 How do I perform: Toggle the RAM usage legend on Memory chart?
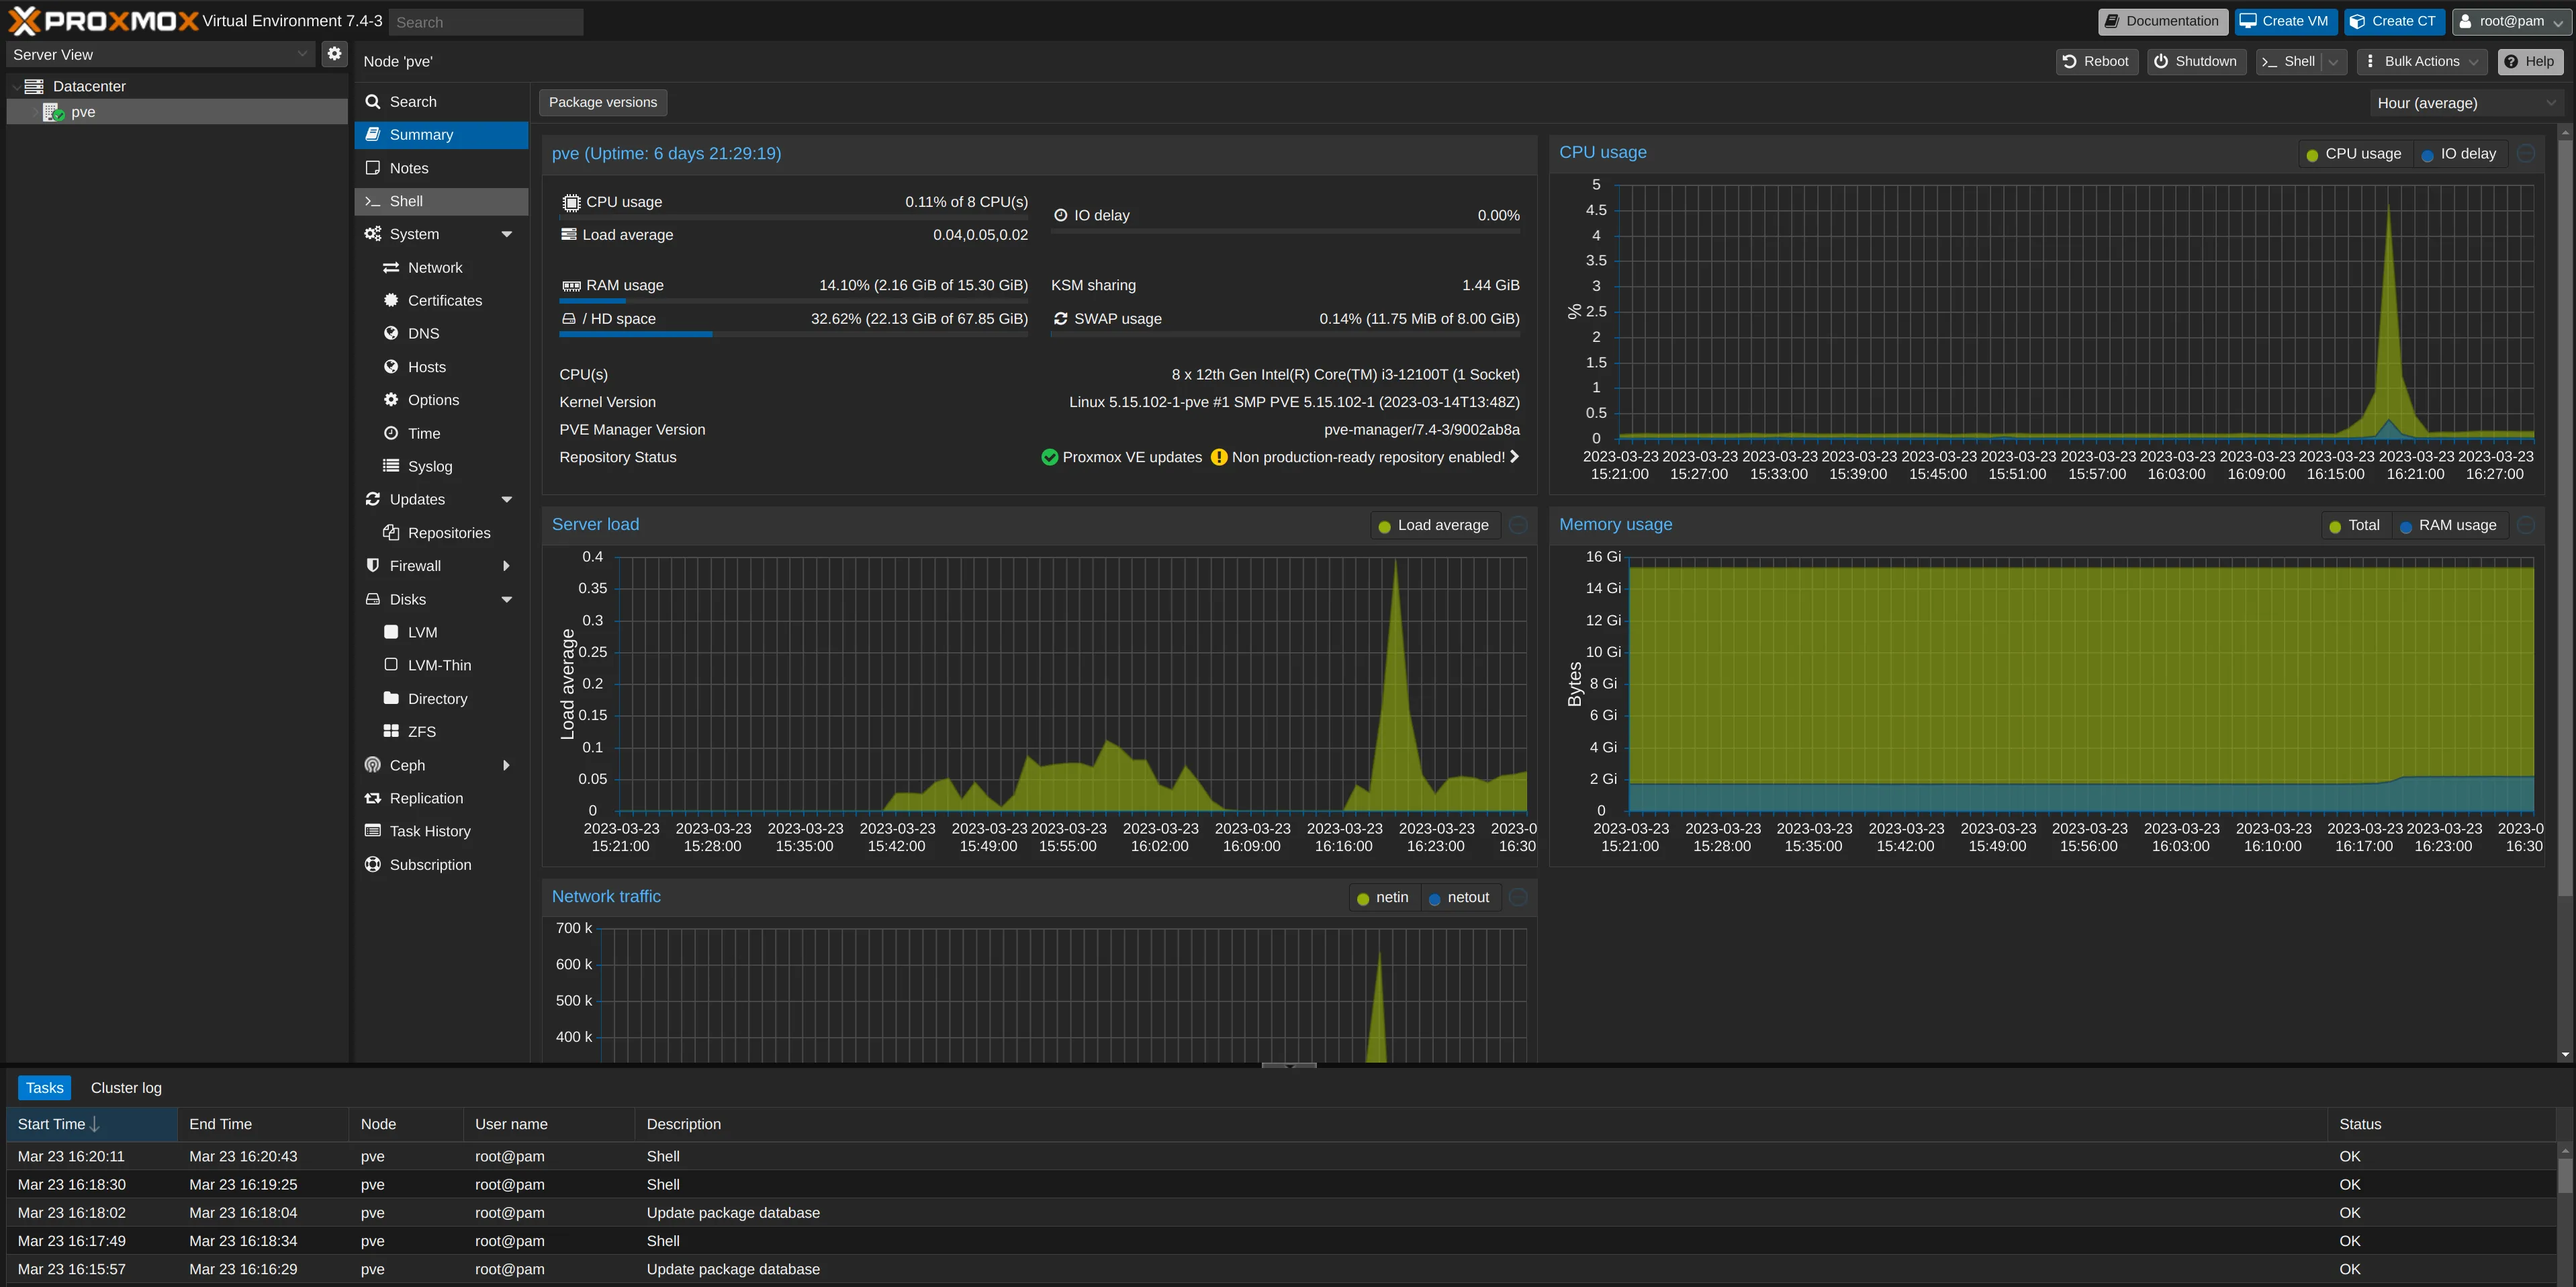click(2448, 524)
